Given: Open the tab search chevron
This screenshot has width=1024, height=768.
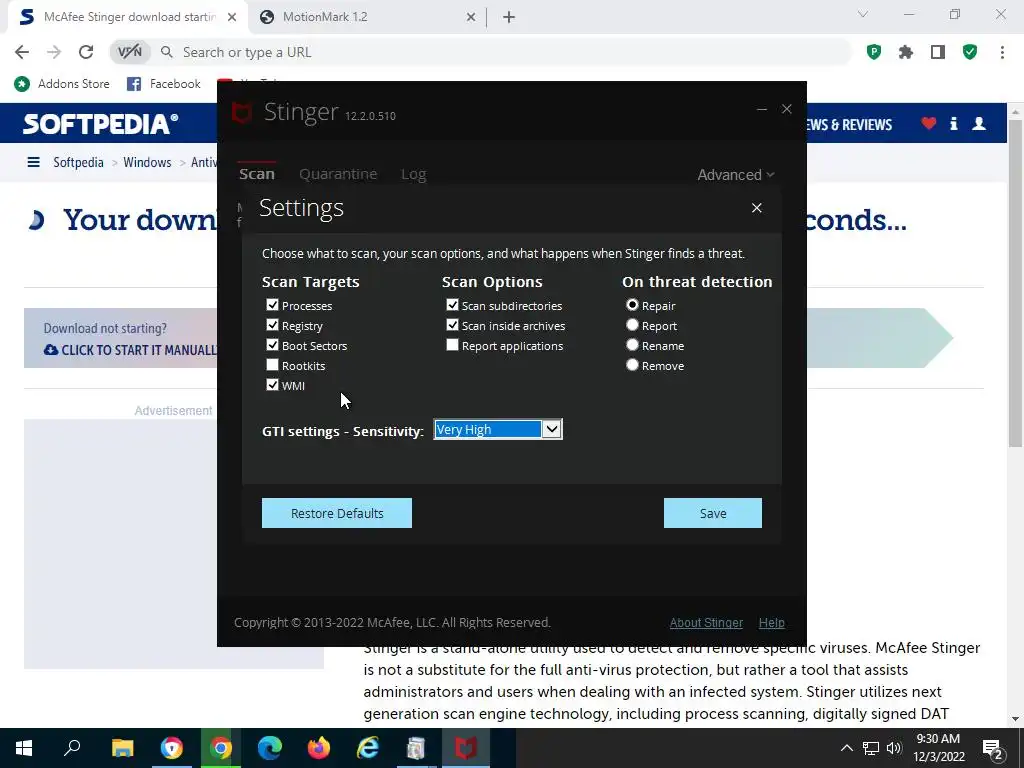Looking at the screenshot, I should (x=863, y=14).
